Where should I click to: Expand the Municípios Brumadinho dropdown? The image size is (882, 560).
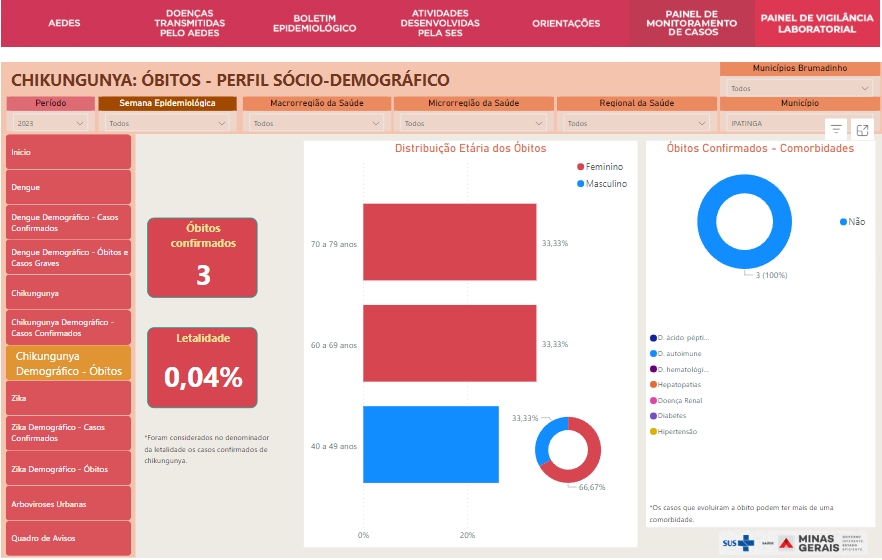[799, 88]
